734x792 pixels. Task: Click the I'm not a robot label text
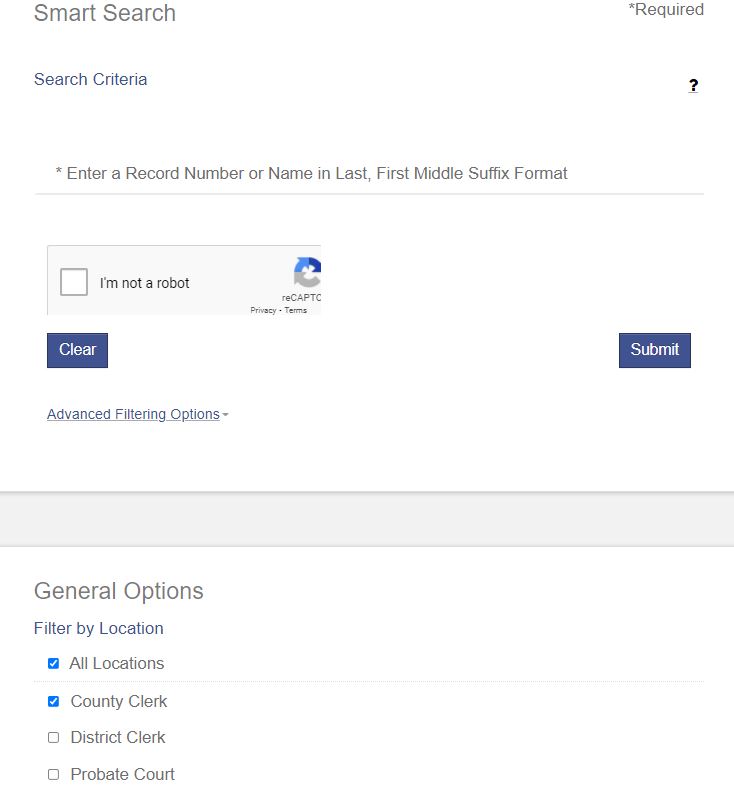[x=145, y=283]
